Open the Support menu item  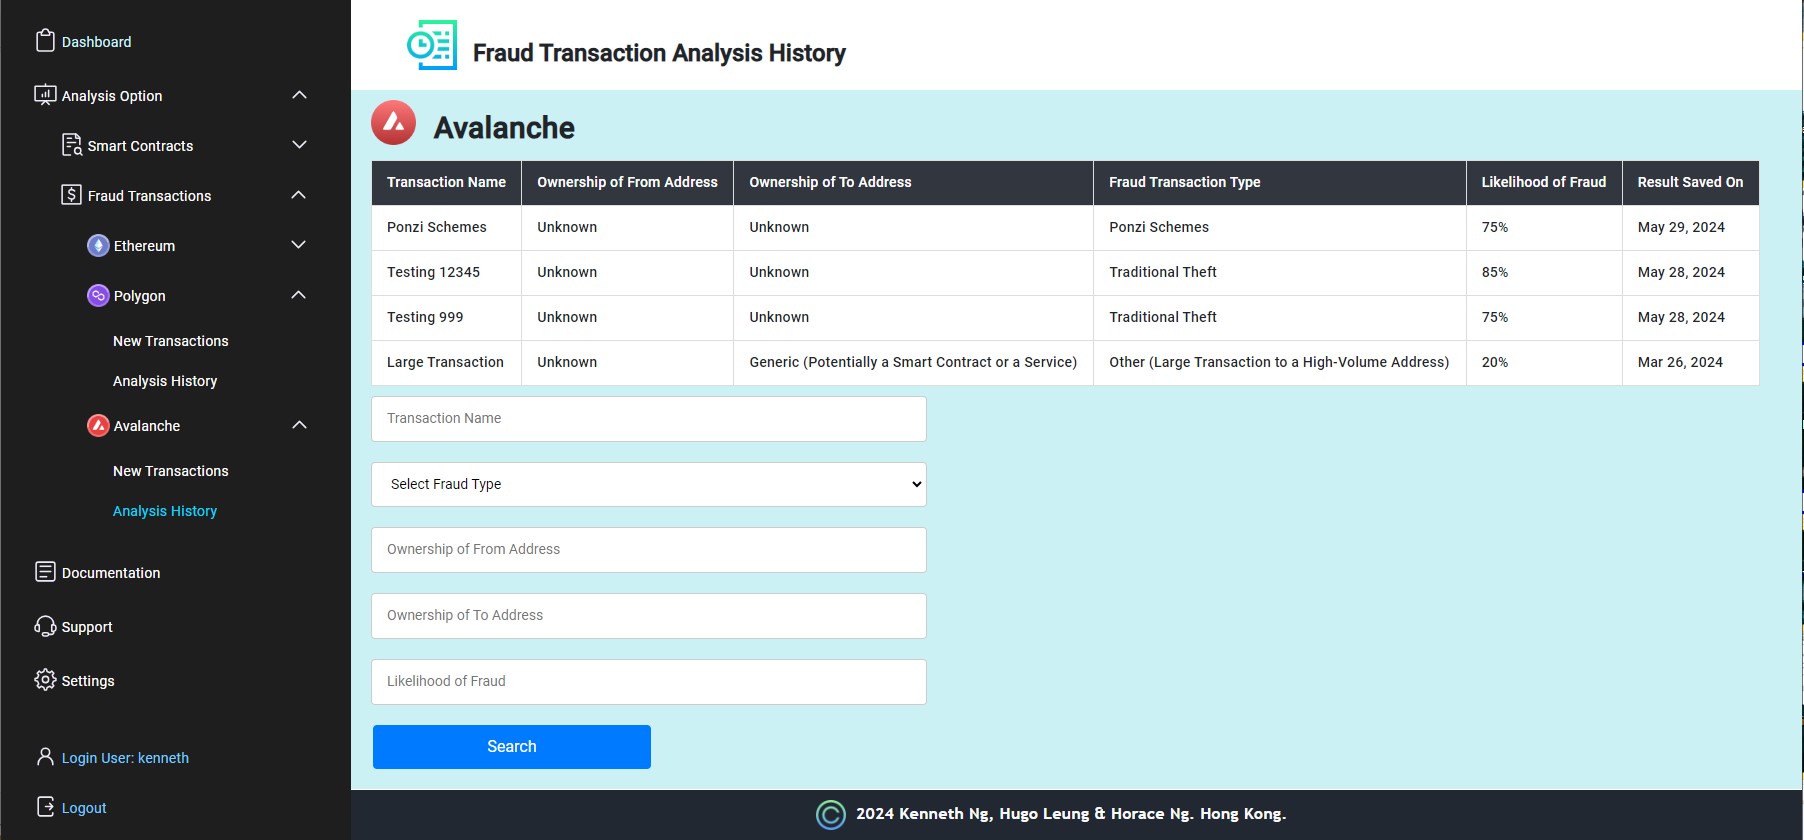pyautogui.click(x=87, y=627)
